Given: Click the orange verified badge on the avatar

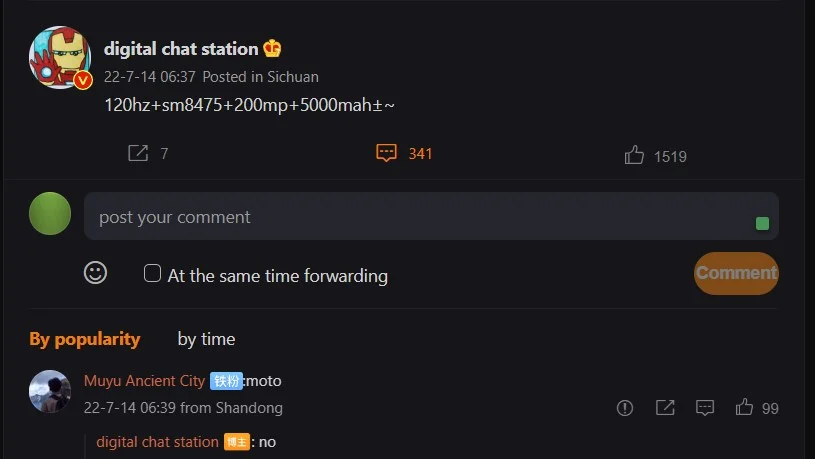Looking at the screenshot, I should tap(83, 80).
